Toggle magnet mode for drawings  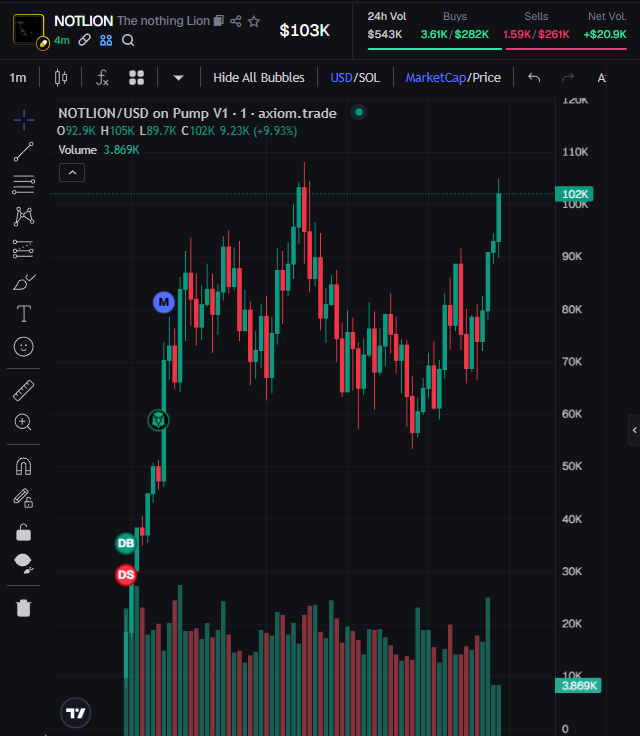pos(23,467)
